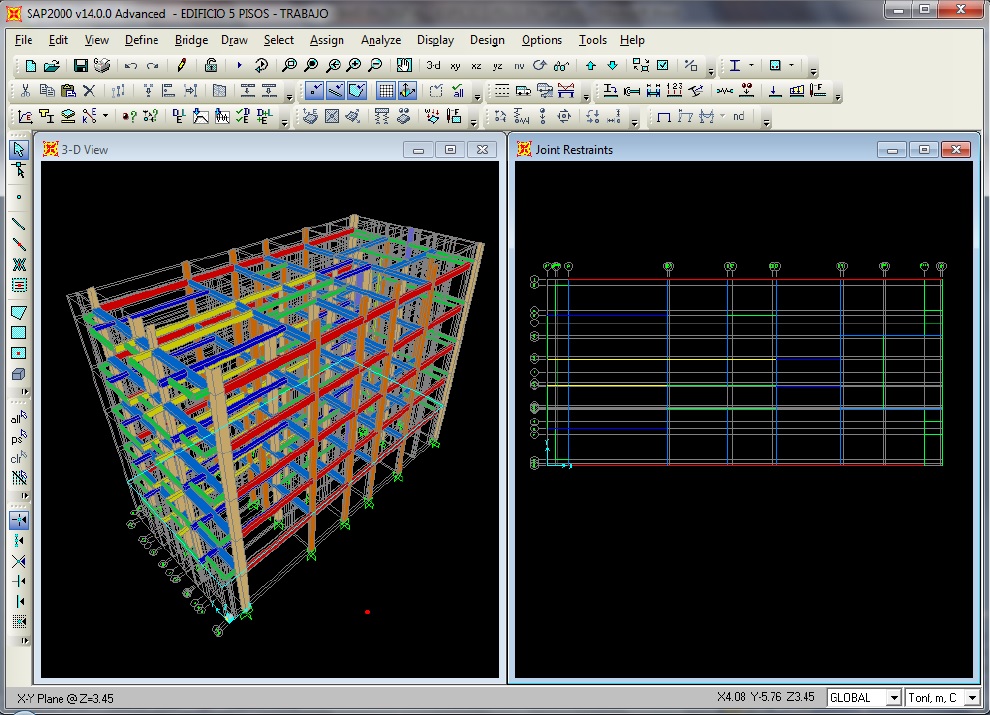Screen dimensions: 990x715
Task: Open the File menu
Action: click(23, 40)
